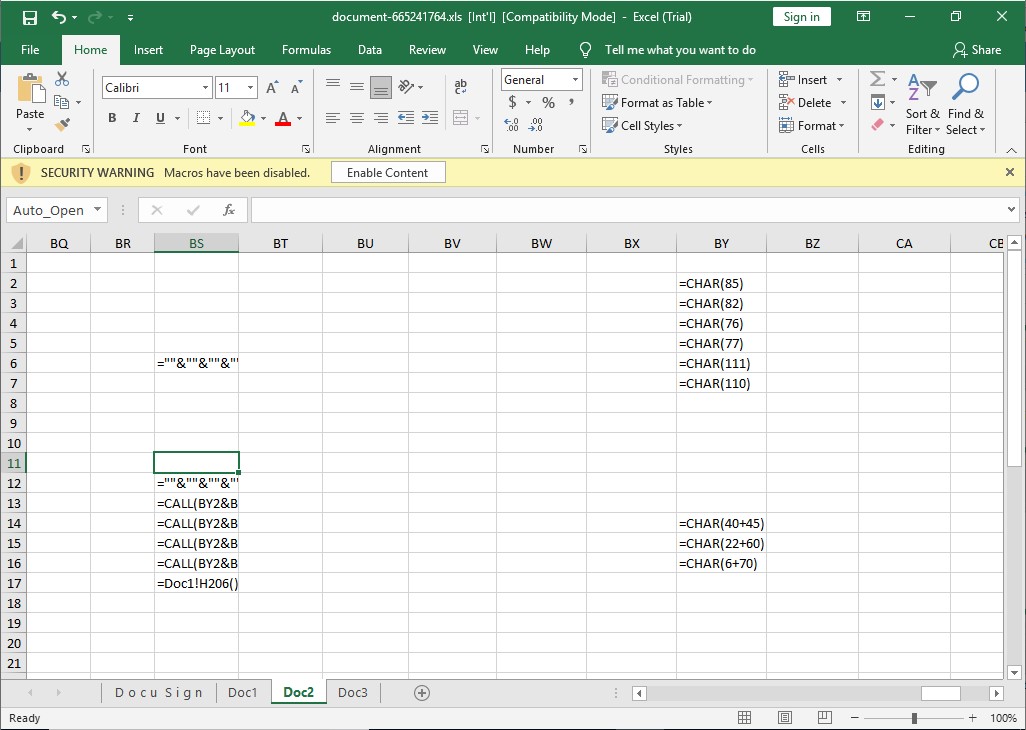This screenshot has width=1026, height=730.
Task: Expand the General number format dropdown
Action: point(575,80)
